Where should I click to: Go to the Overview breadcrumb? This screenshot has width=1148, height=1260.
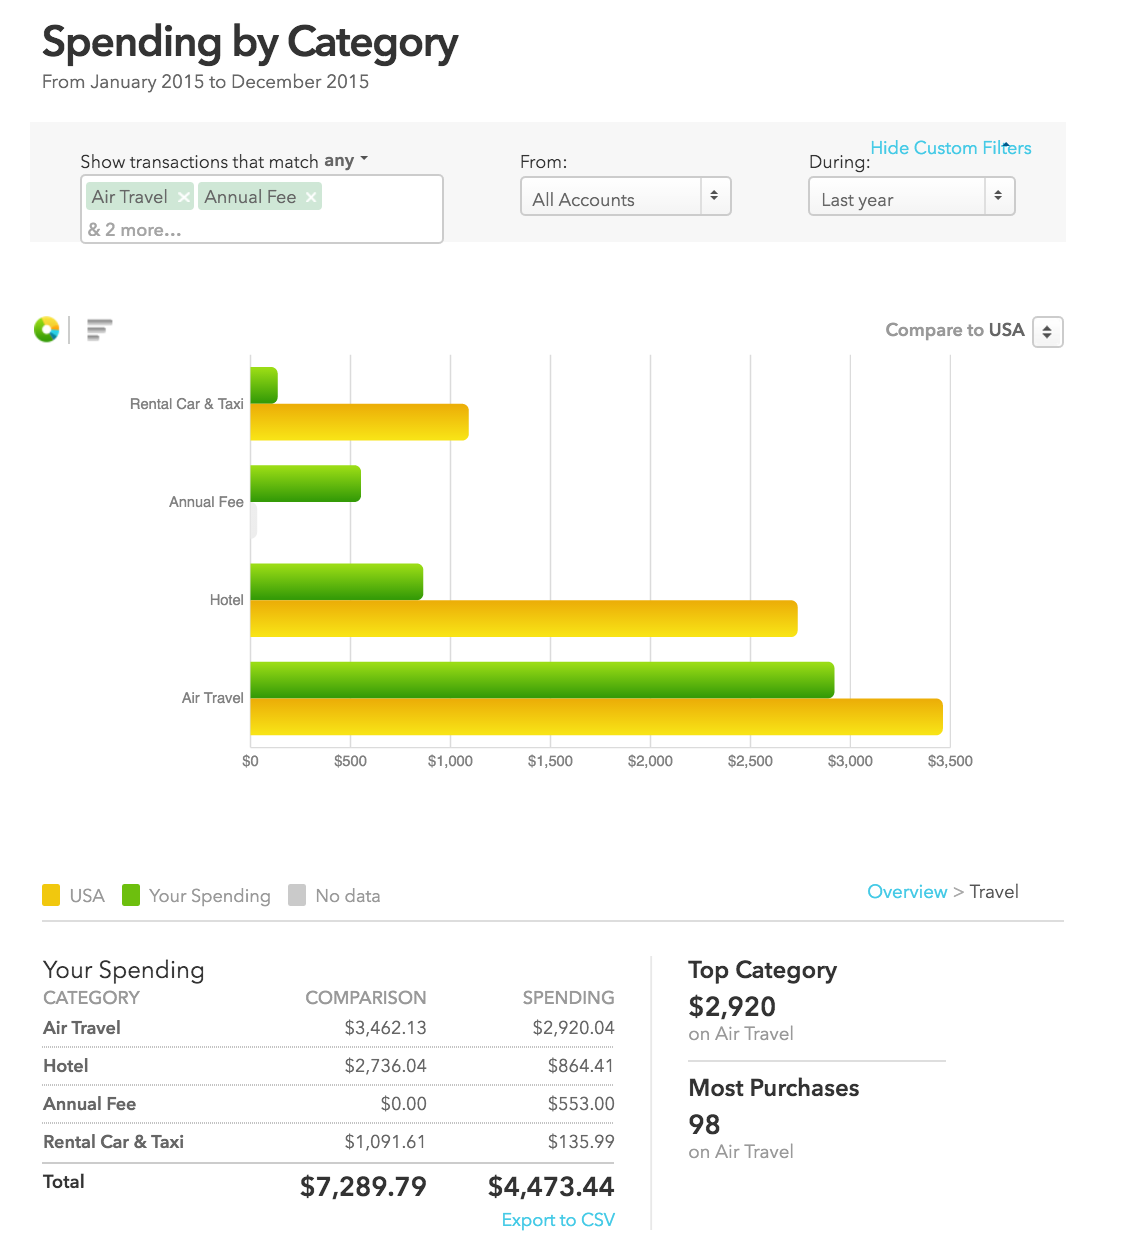906,892
